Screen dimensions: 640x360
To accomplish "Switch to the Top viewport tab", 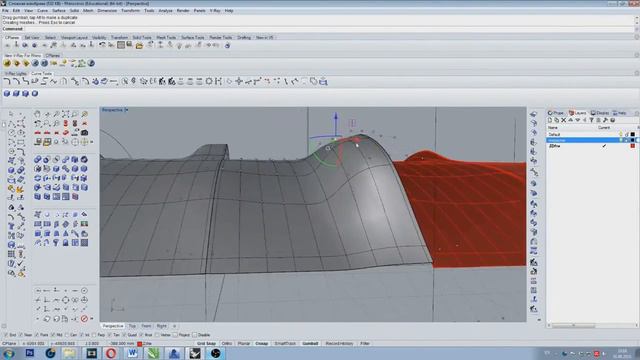I will point(132,326).
